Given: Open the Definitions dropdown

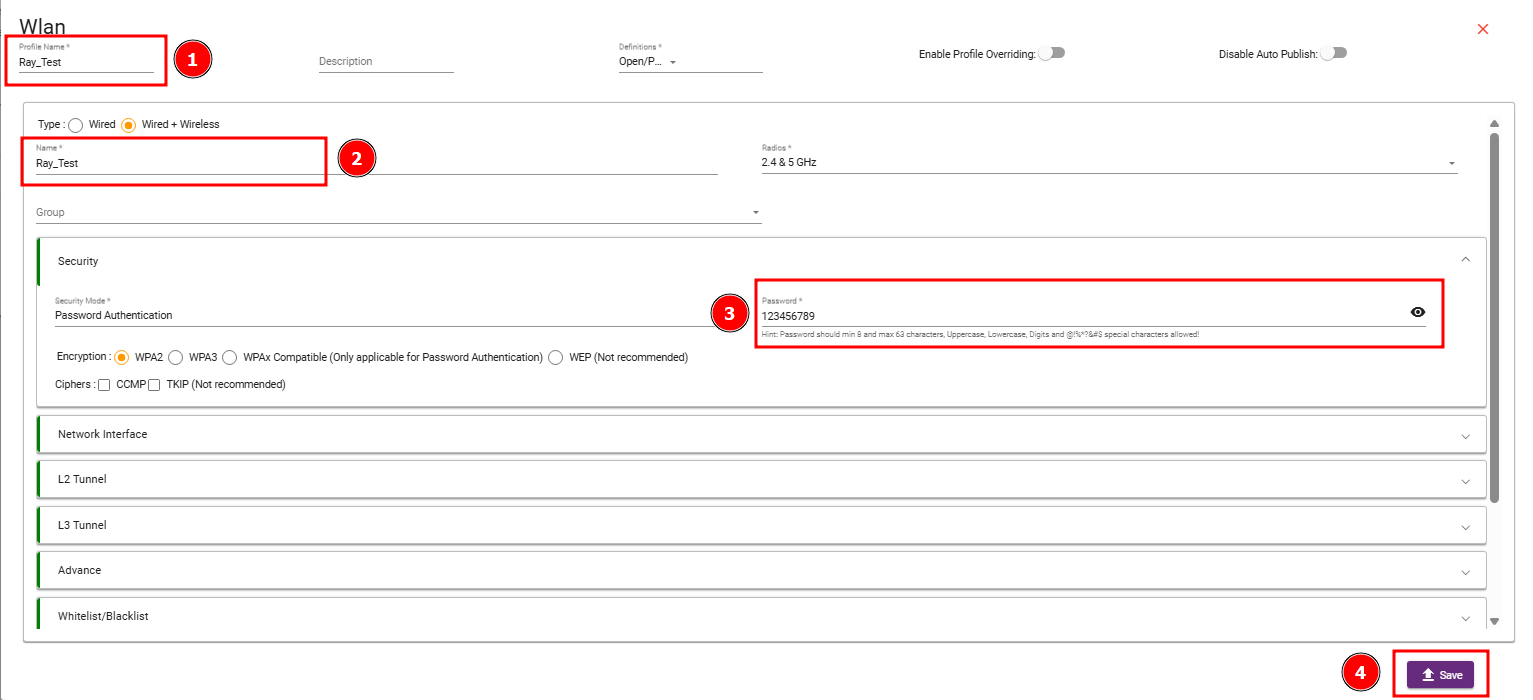Looking at the screenshot, I should pos(690,61).
